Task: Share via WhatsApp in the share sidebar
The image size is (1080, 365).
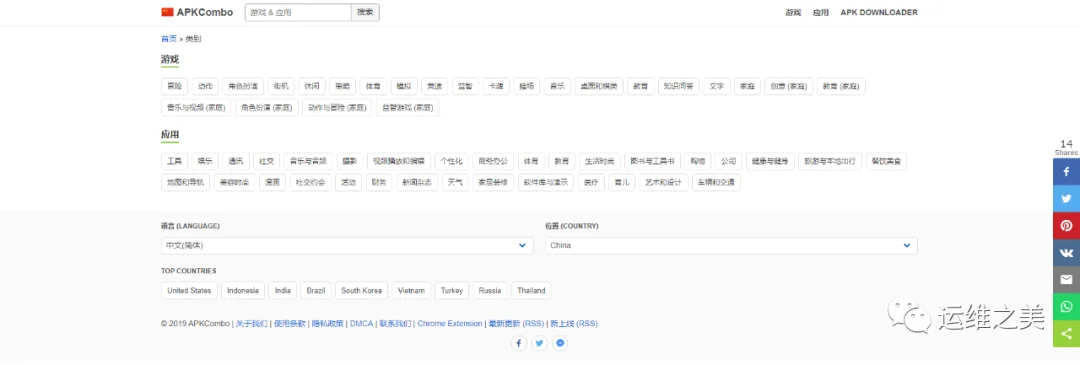Action: pos(1066,306)
